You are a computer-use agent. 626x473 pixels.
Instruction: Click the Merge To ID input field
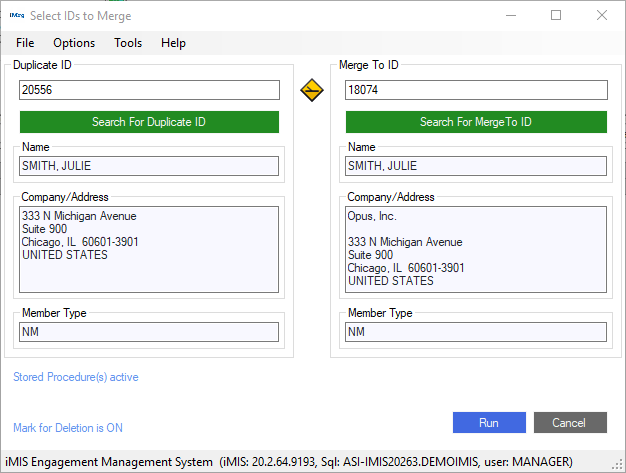476,91
